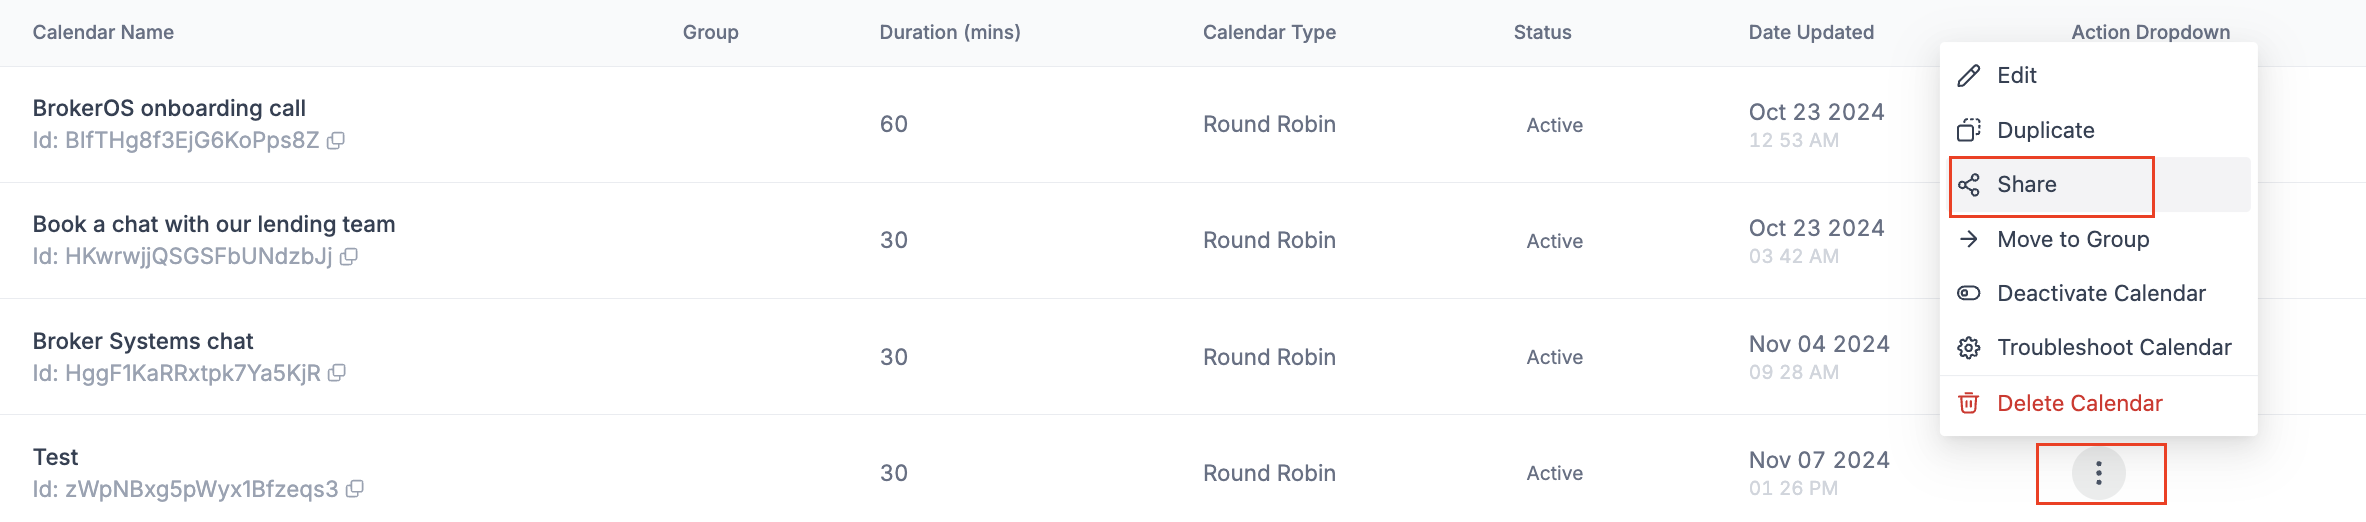
Task: Copy the Test calendar ID
Action: 355,489
